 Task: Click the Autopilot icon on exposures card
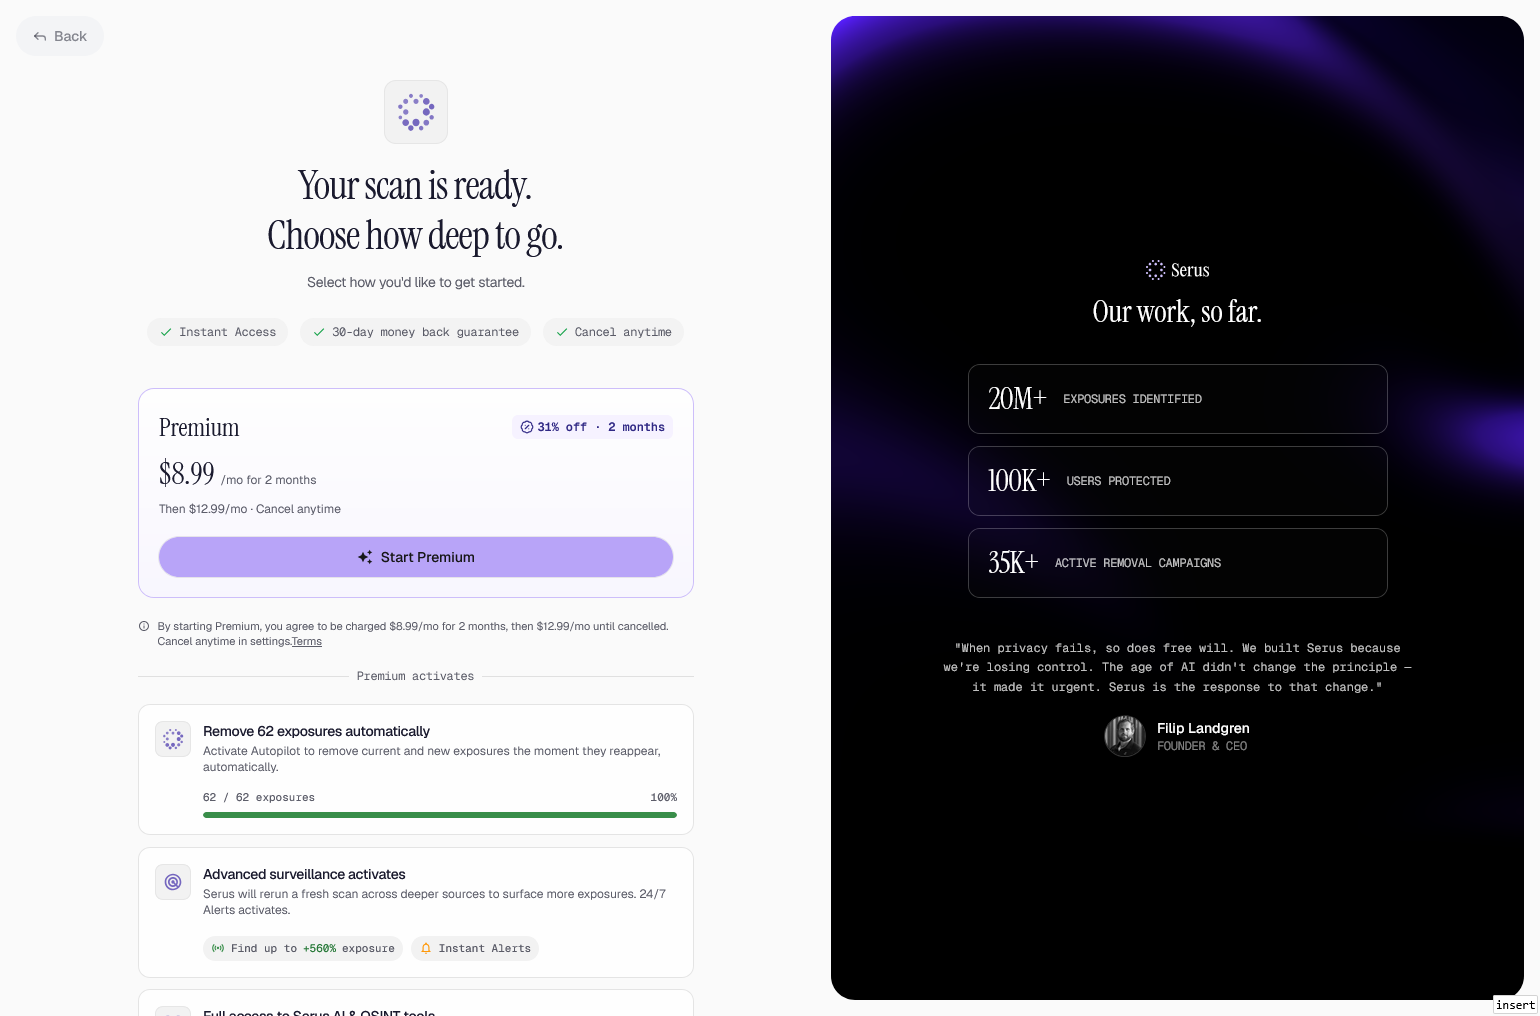point(173,739)
